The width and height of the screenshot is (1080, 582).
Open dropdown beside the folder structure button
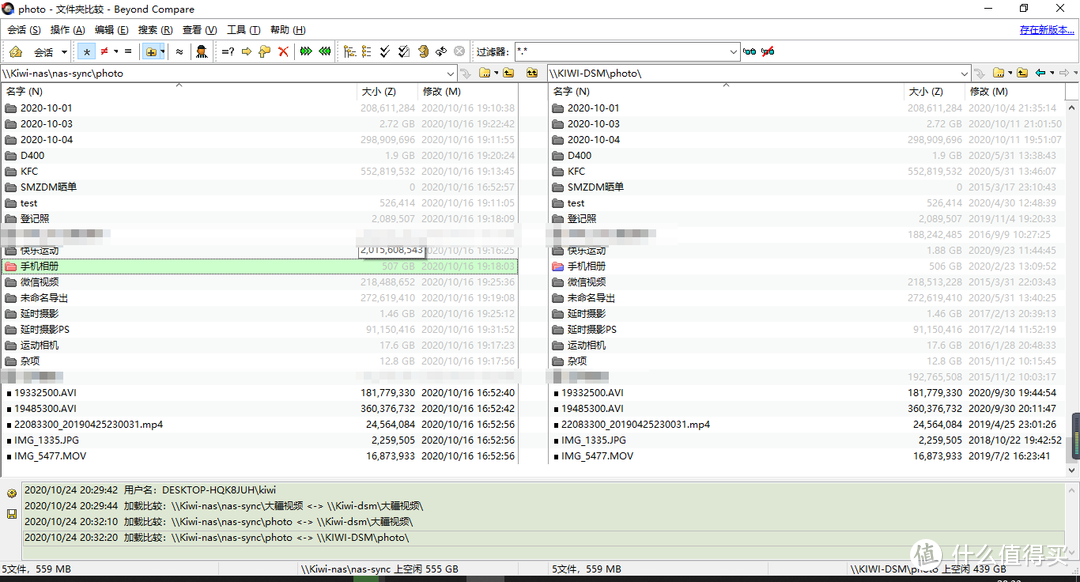click(163, 52)
